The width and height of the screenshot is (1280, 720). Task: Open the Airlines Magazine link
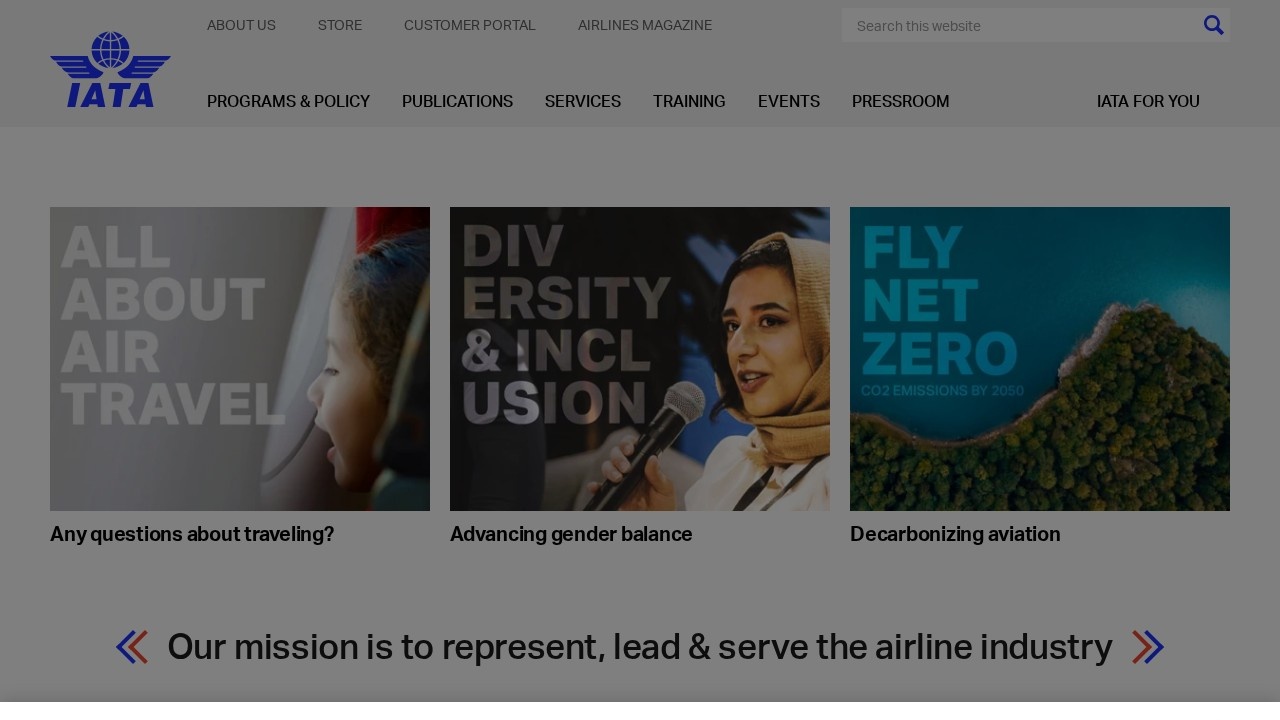[x=645, y=25]
